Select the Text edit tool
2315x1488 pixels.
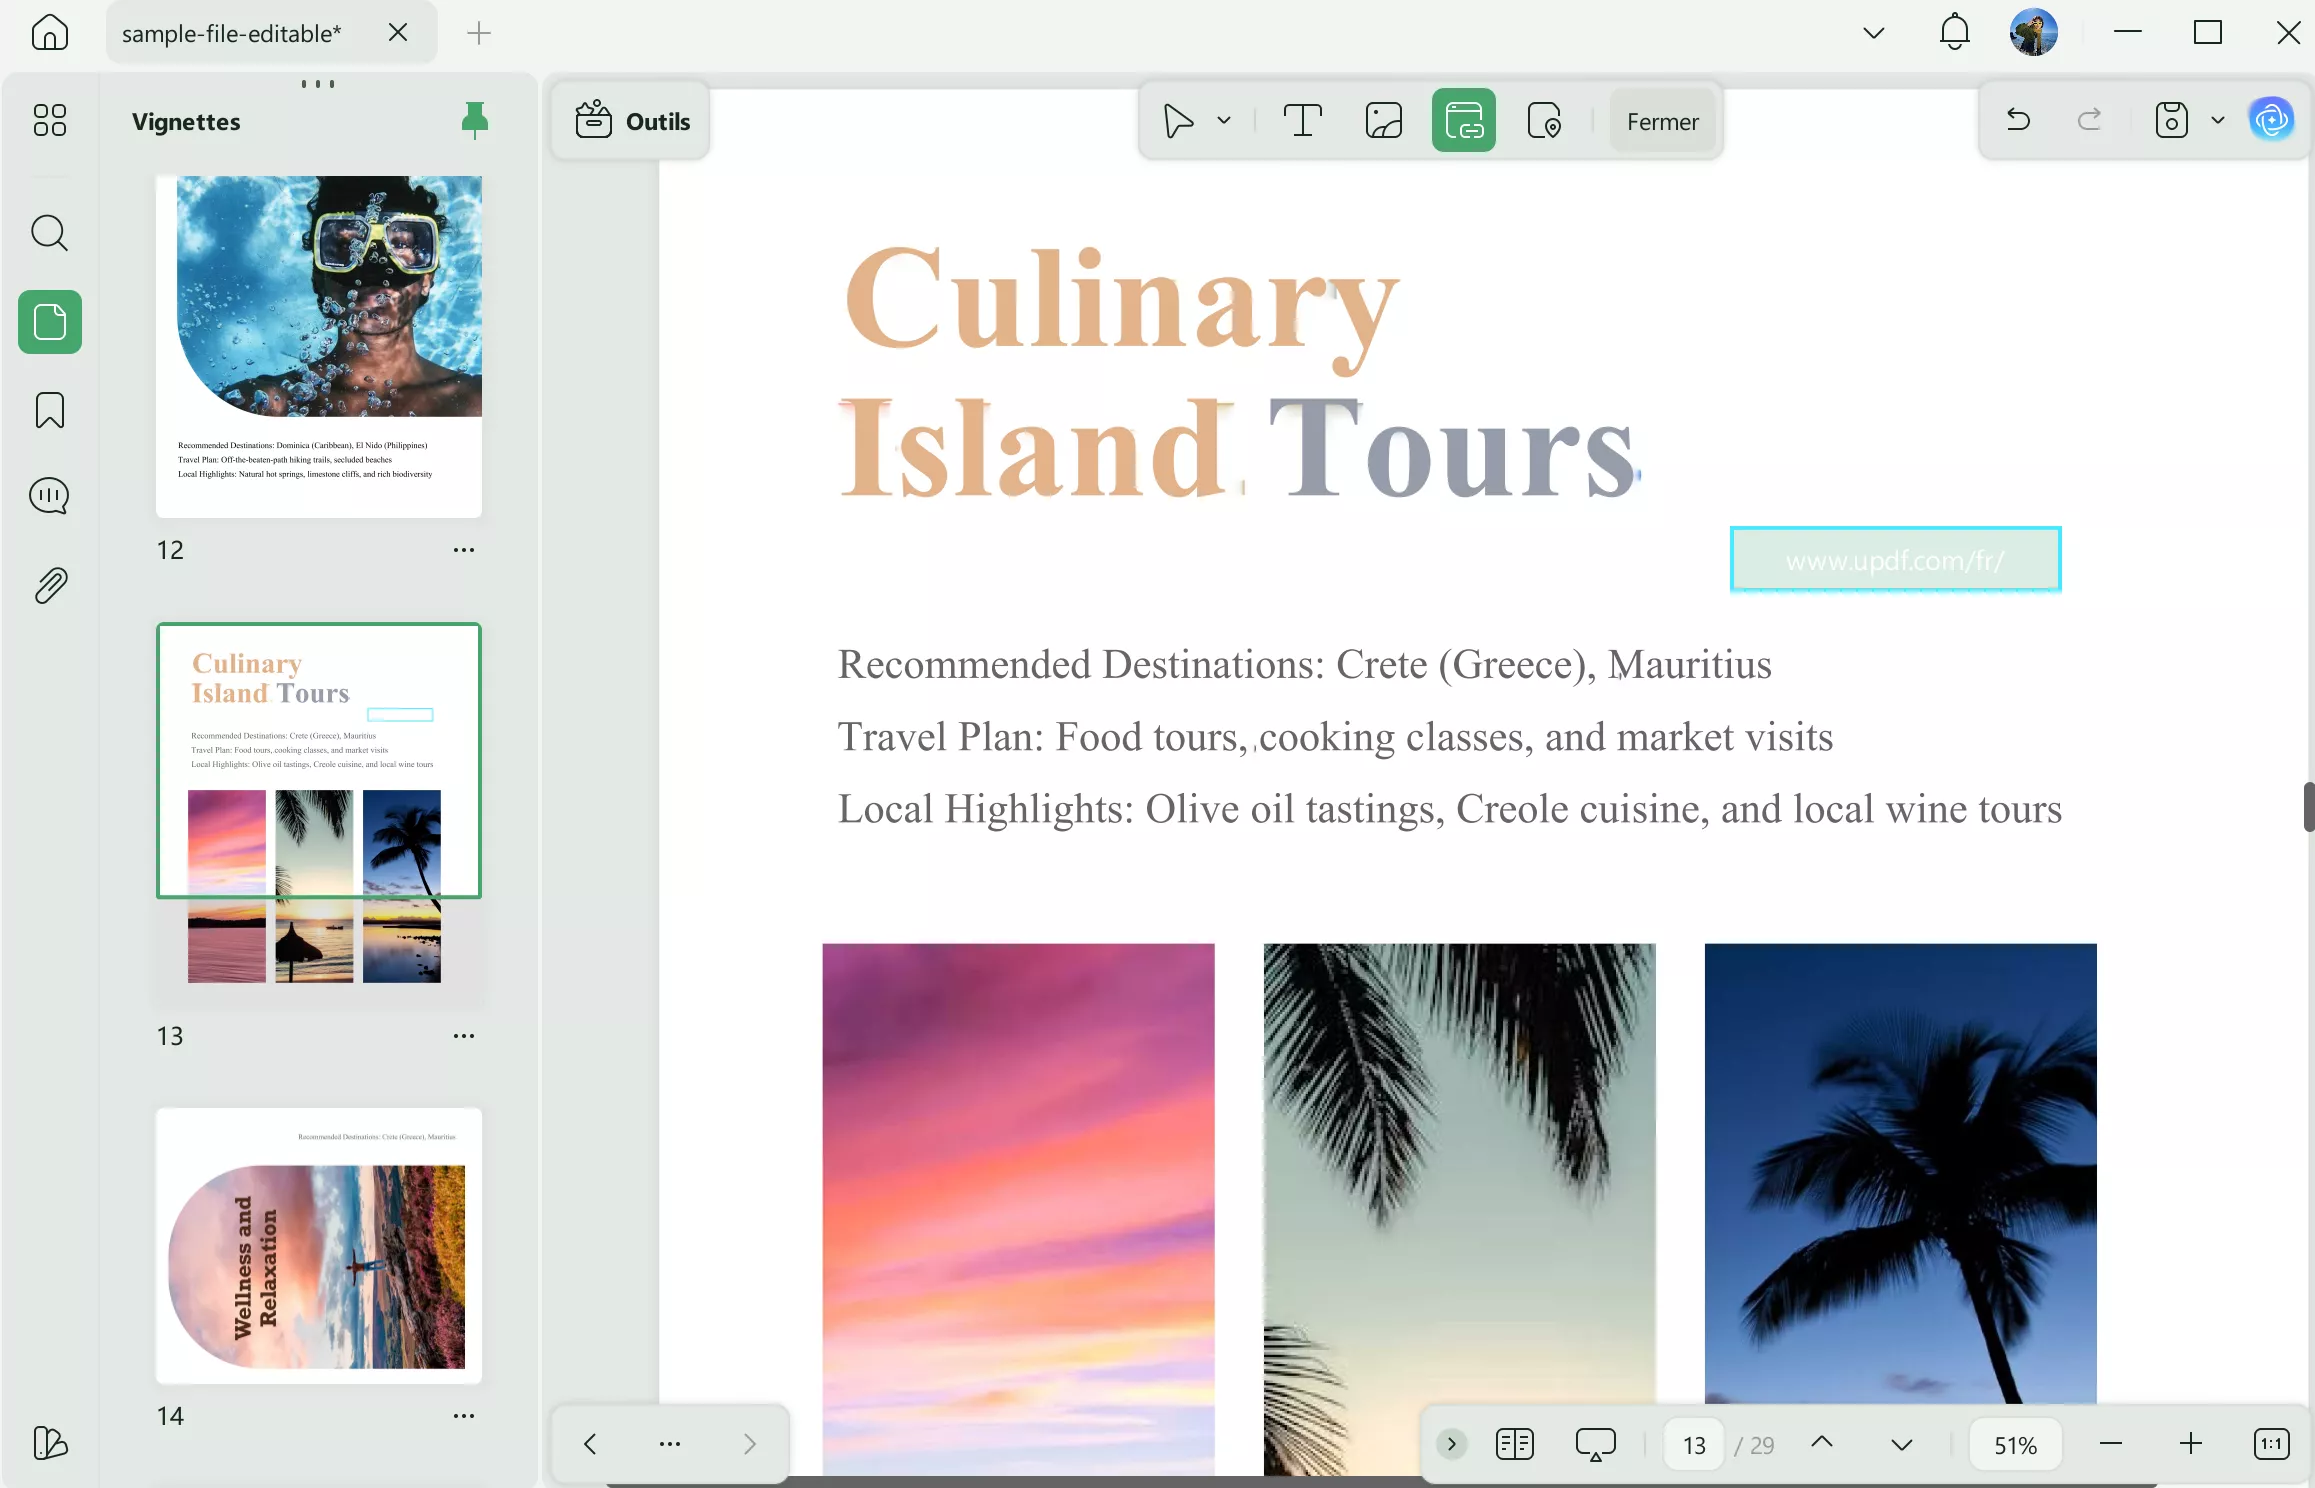[x=1302, y=121]
